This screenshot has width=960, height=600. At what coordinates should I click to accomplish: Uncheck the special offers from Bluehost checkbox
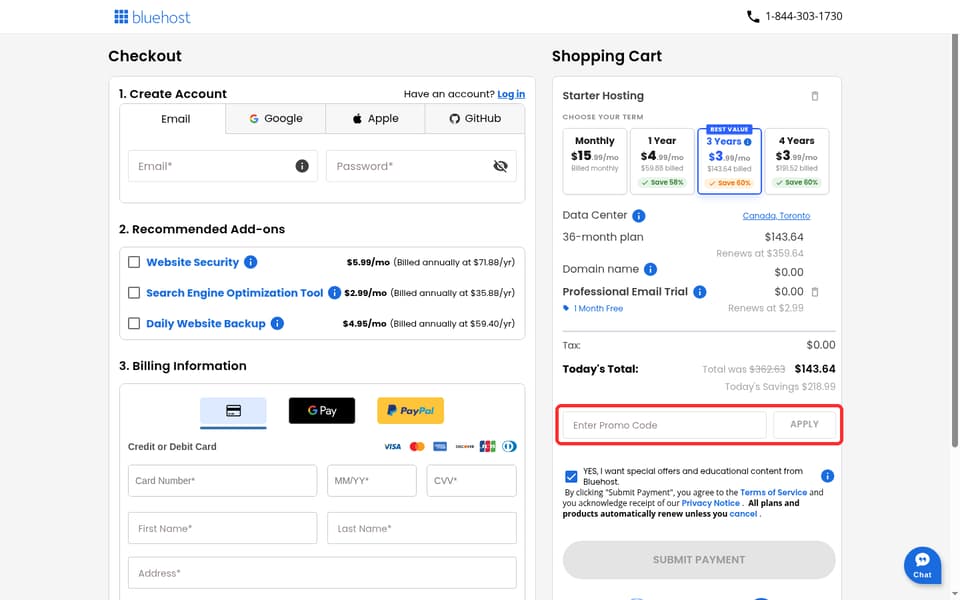click(571, 476)
